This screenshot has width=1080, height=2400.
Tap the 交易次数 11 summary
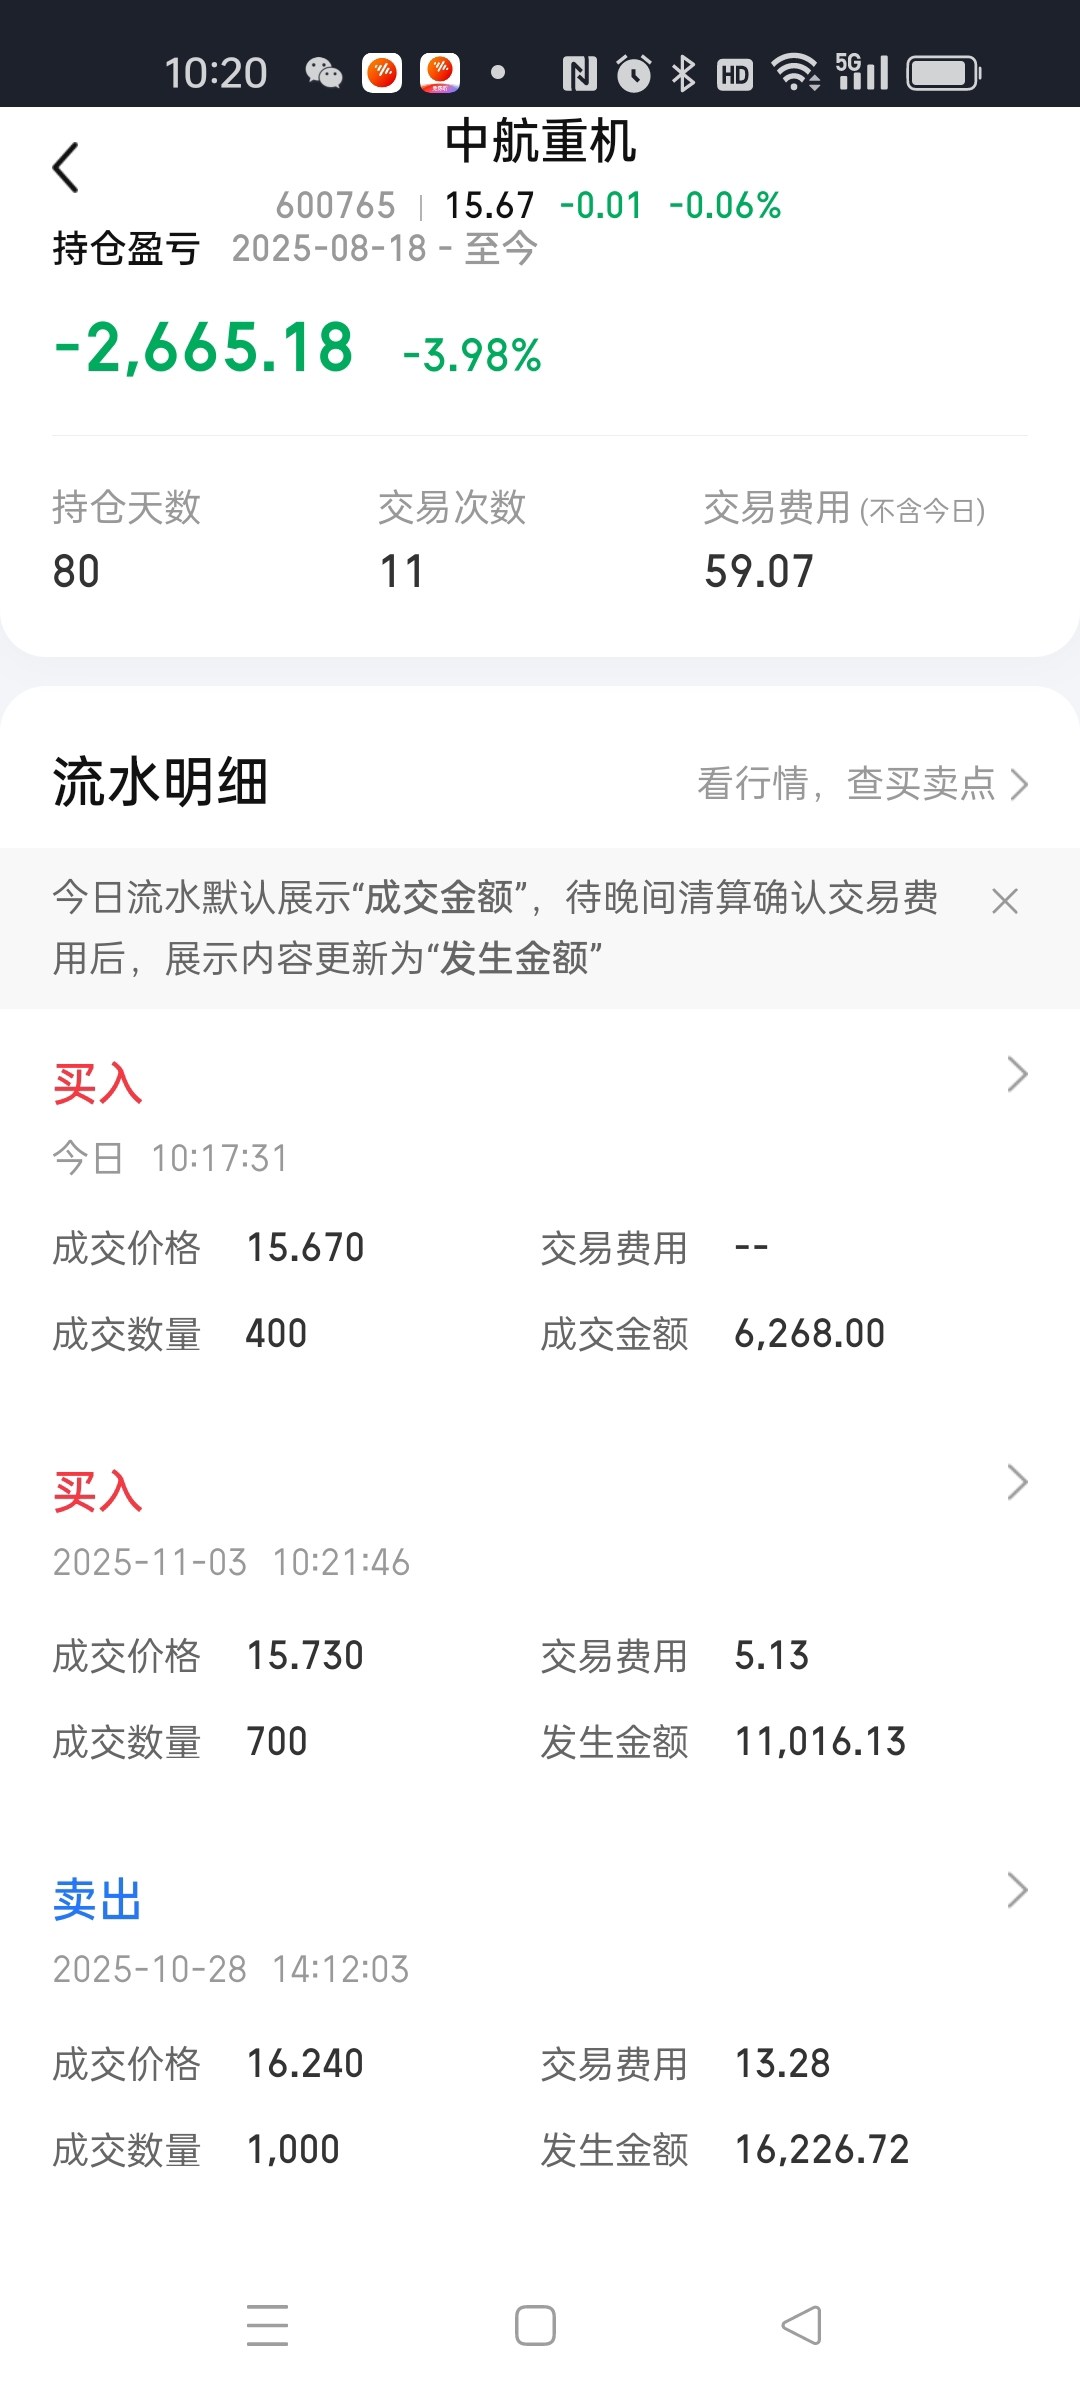click(452, 540)
